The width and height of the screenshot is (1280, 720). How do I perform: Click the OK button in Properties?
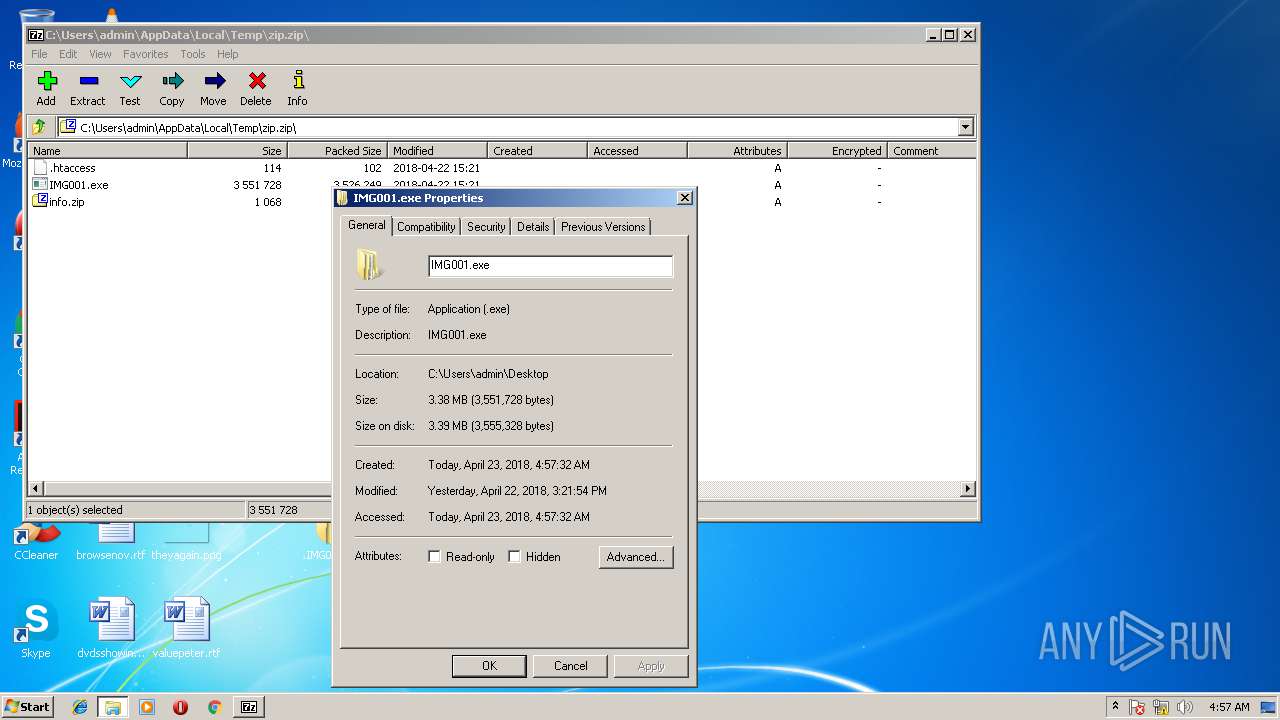tap(489, 666)
